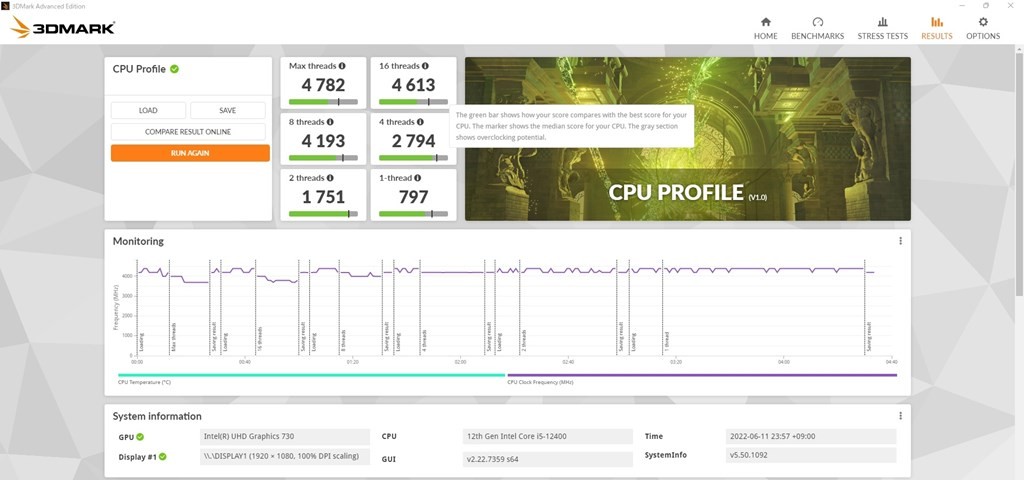The width and height of the screenshot is (1024, 480).
Task: Click the LOAD button
Action: (148, 110)
